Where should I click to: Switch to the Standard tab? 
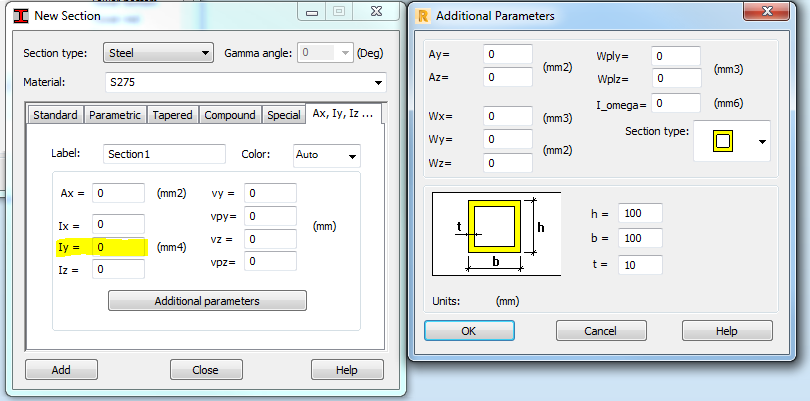pos(55,115)
